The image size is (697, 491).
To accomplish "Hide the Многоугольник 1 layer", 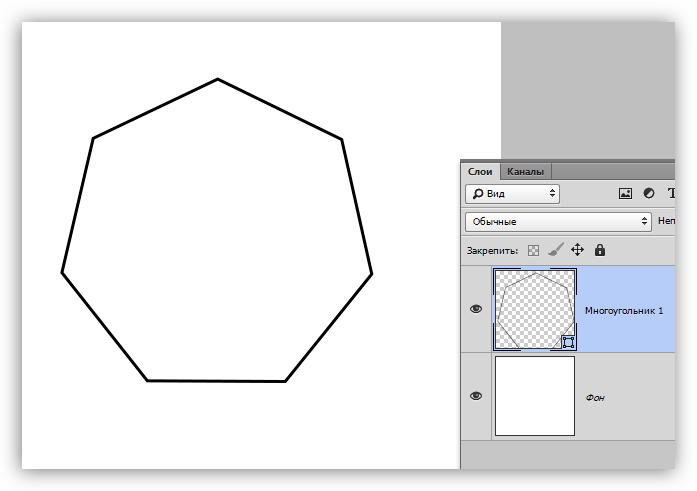I will (x=476, y=309).
